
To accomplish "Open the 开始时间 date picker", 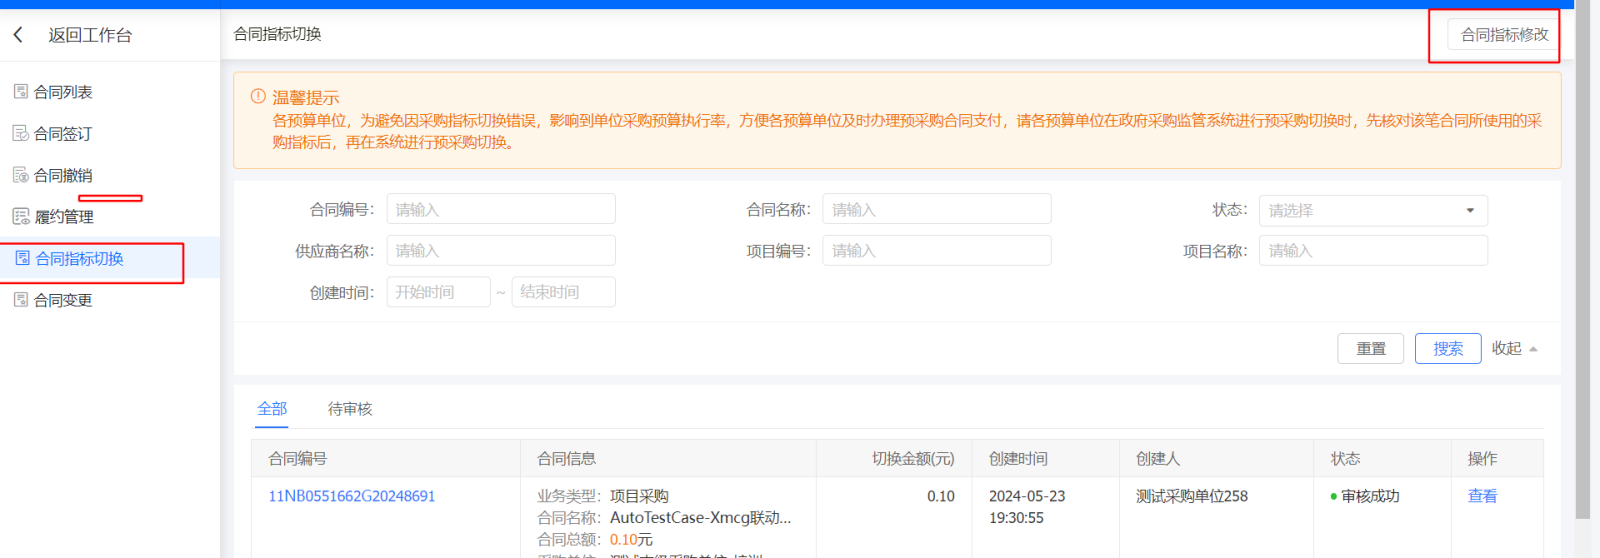I will pos(438,292).
